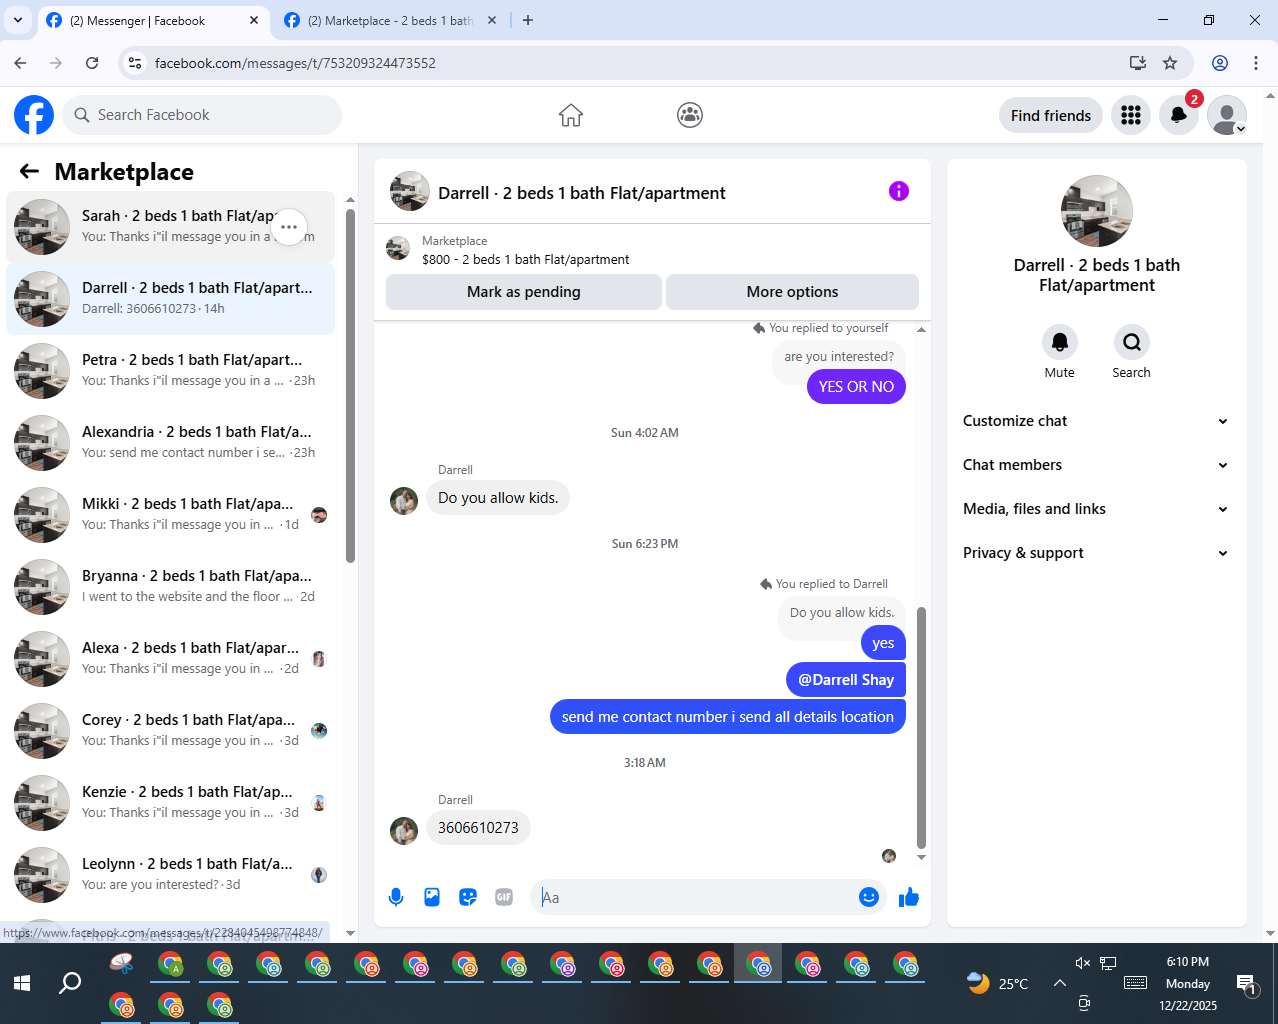The width and height of the screenshot is (1278, 1024).
Task: Open Alexandria 2 beds conversation
Action: [x=170, y=443]
